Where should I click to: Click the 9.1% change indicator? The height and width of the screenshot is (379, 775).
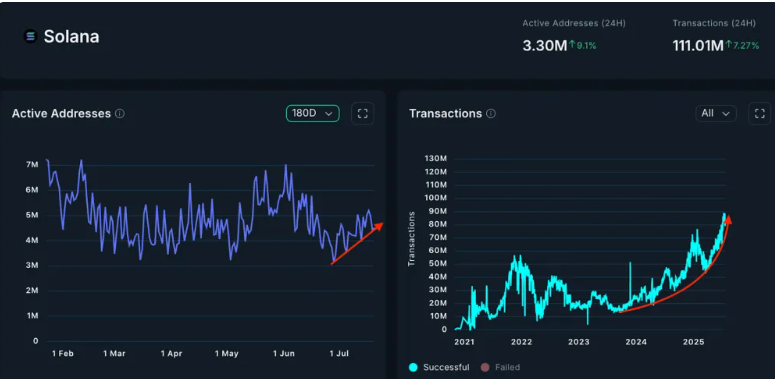583,45
